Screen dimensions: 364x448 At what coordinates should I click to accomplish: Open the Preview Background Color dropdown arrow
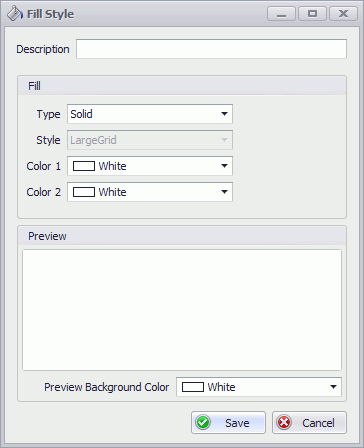pyautogui.click(x=333, y=387)
